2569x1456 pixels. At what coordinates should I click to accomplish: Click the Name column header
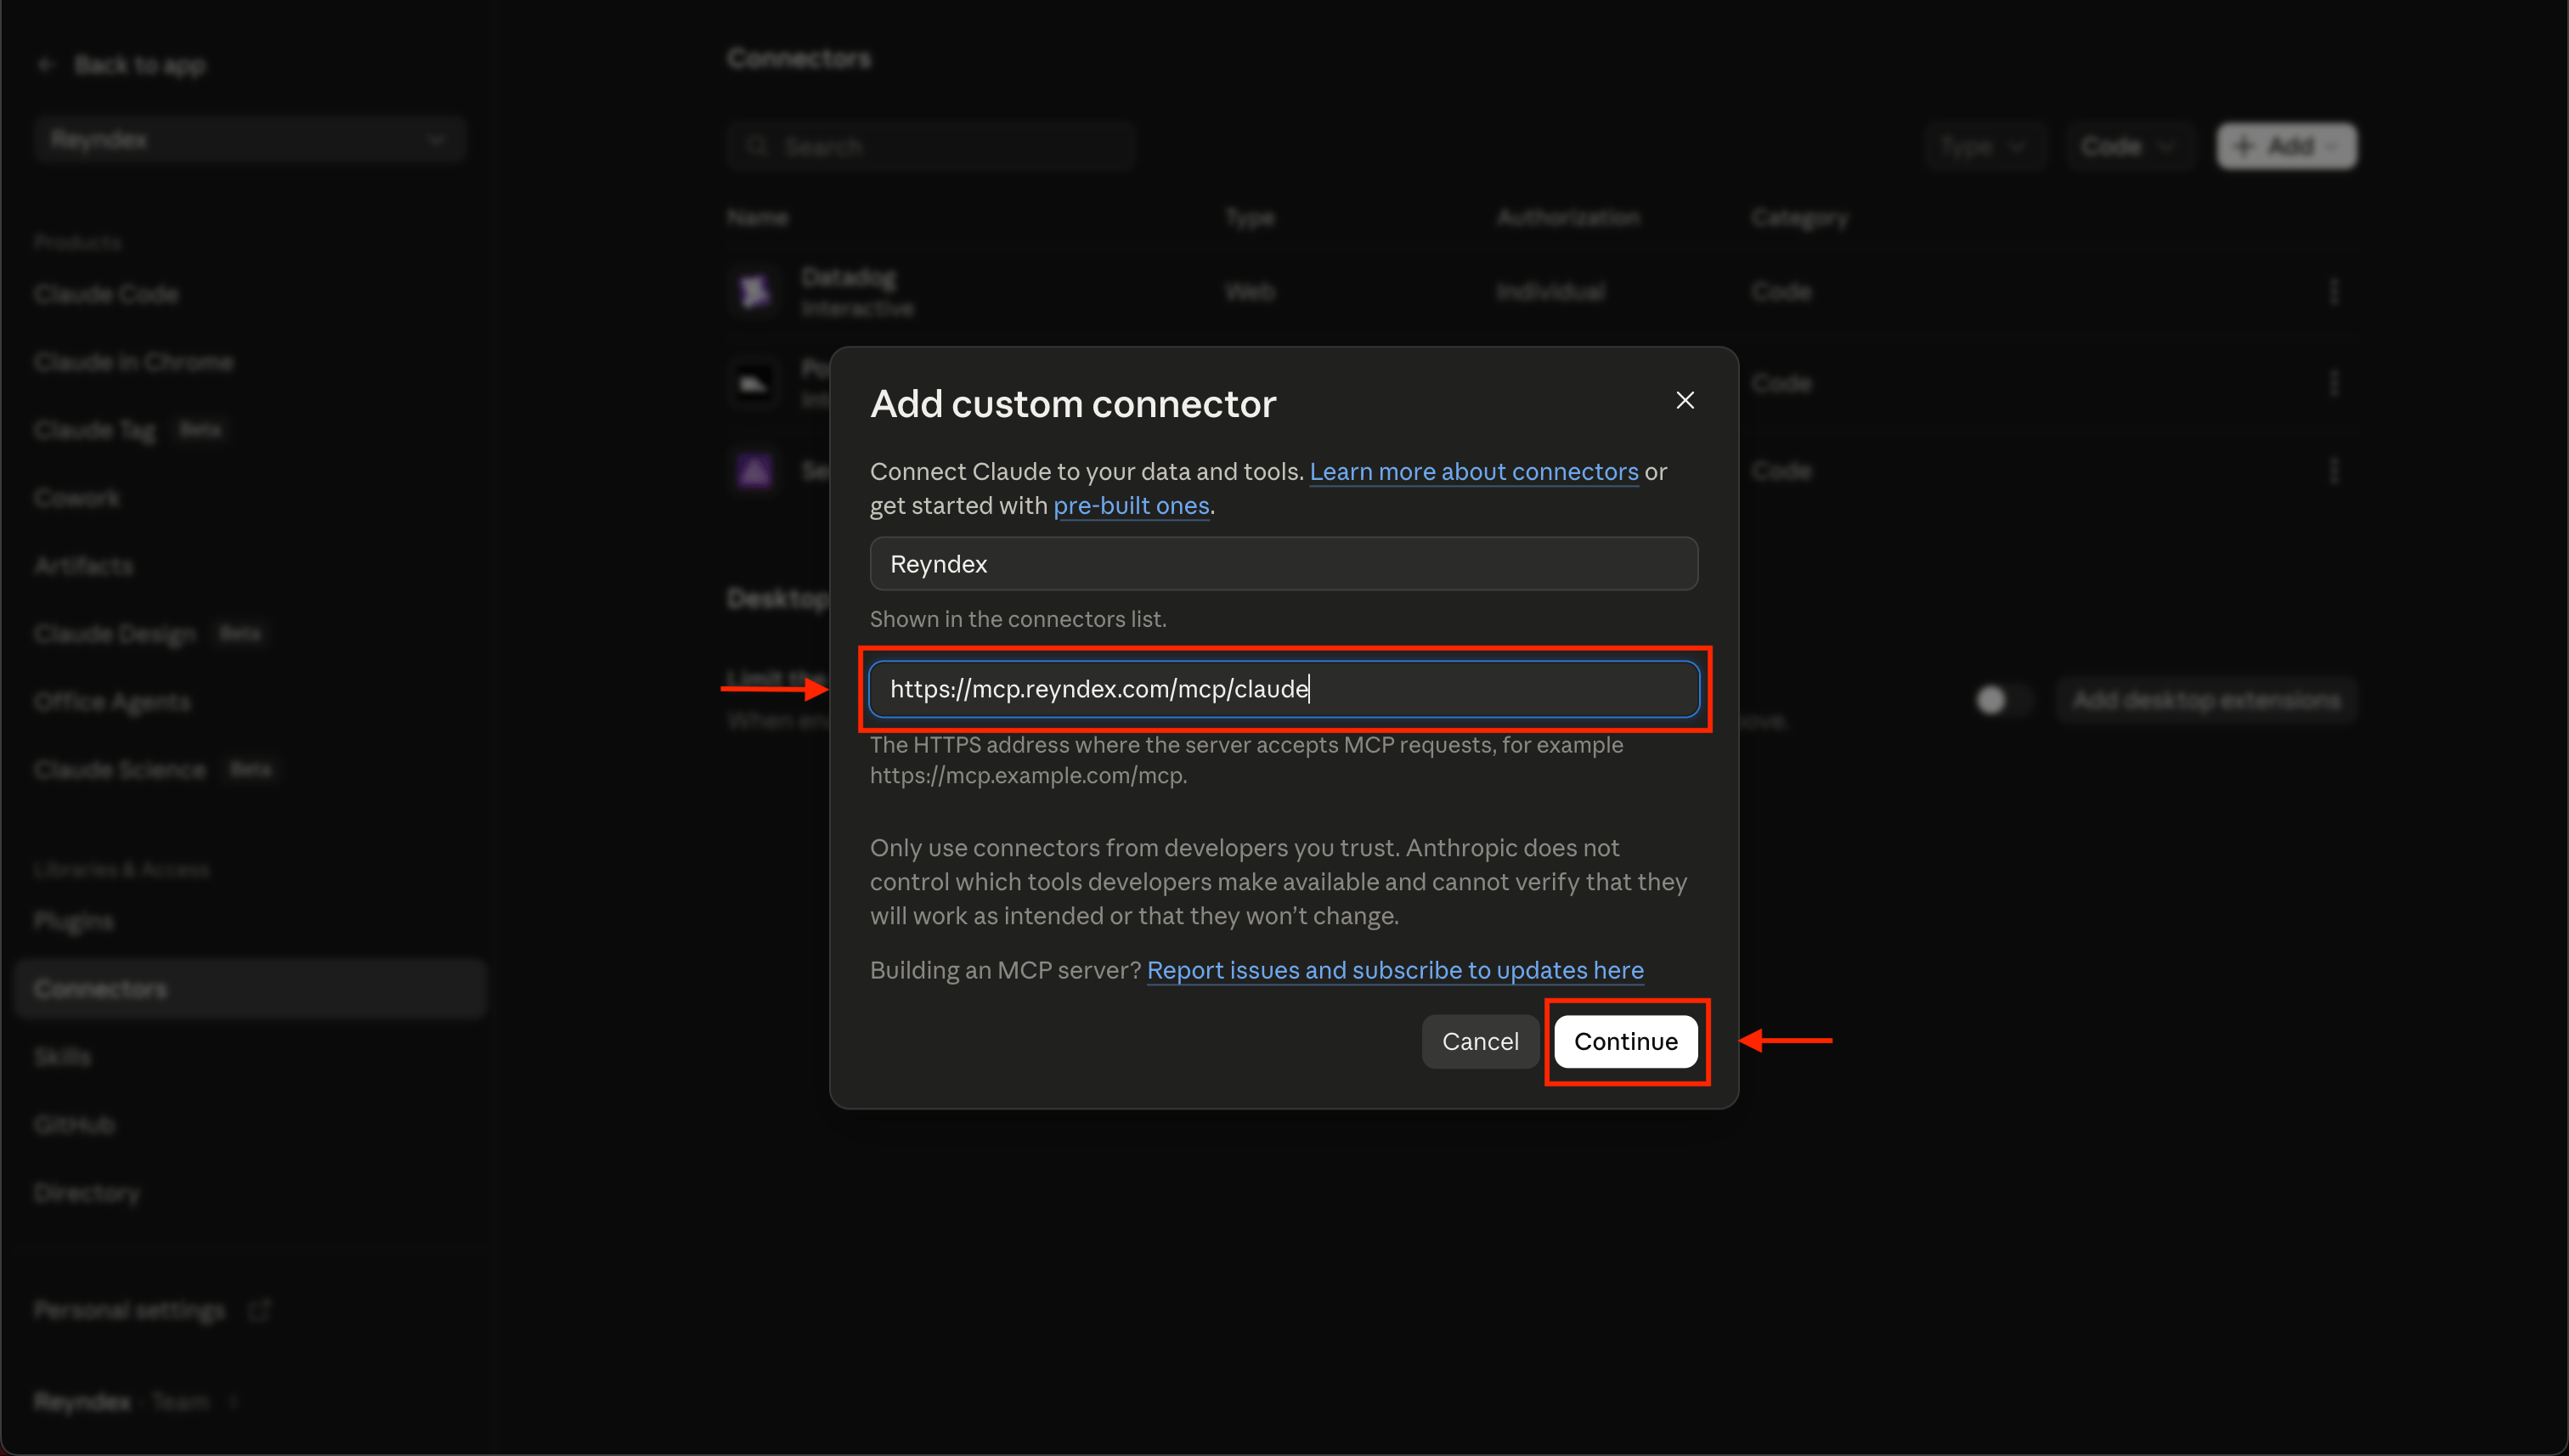[757, 218]
